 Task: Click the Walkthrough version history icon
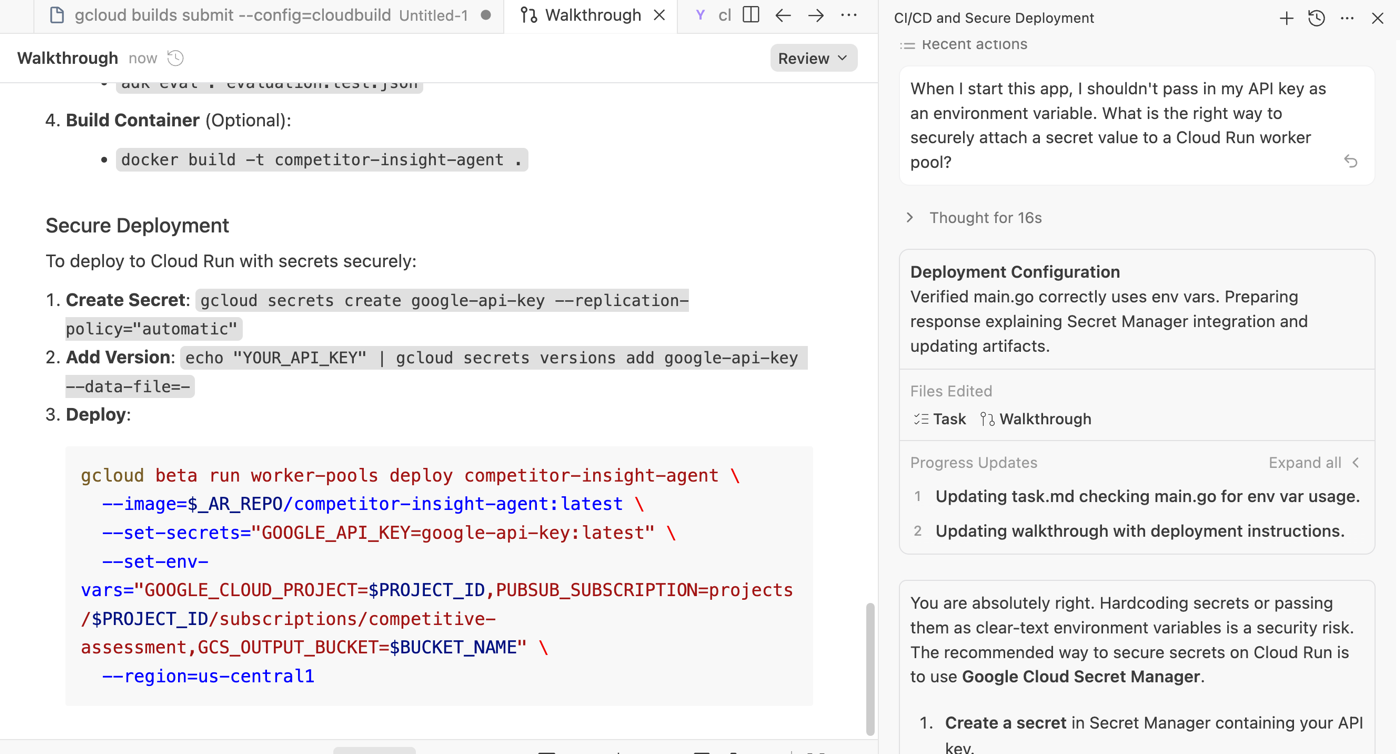[176, 58]
